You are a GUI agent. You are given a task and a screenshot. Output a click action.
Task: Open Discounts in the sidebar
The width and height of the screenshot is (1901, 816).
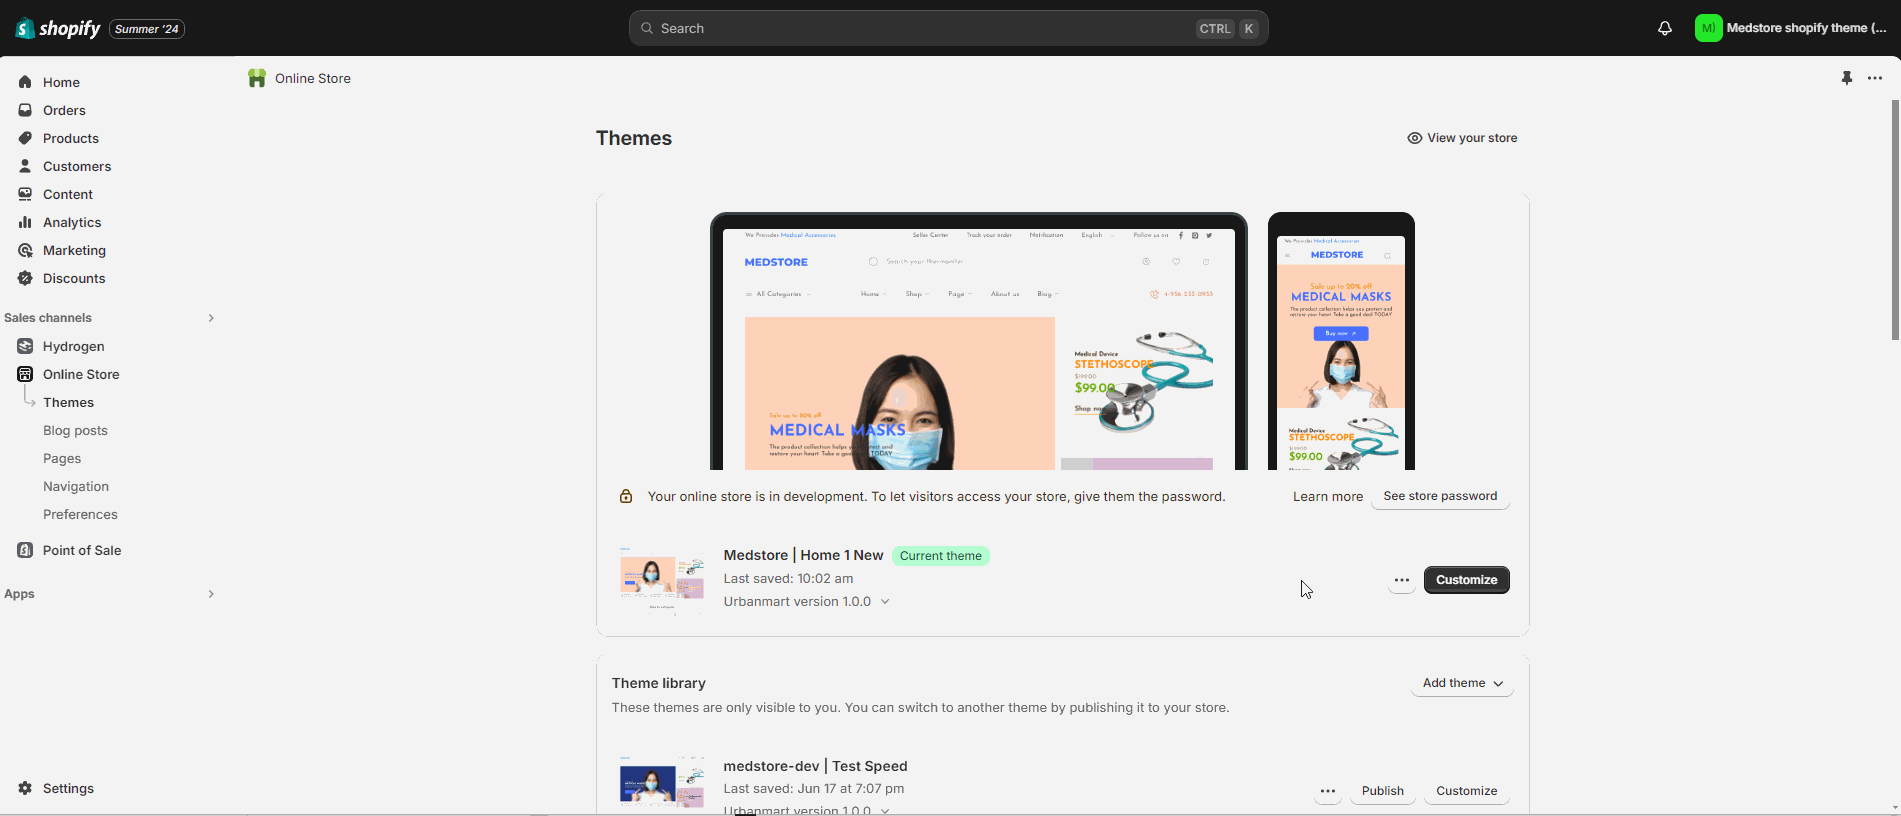(74, 278)
